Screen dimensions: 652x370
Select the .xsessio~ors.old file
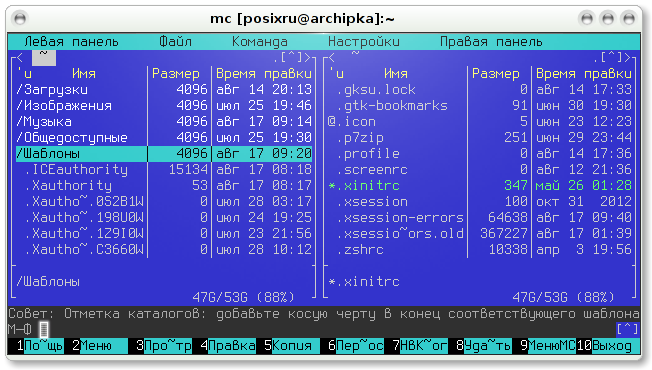tap(480, 233)
